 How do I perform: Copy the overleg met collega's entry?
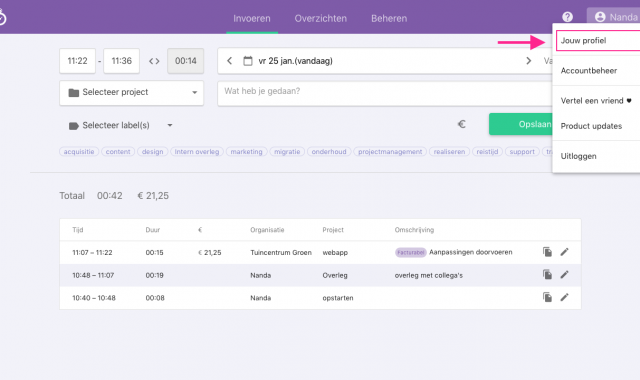pos(547,275)
